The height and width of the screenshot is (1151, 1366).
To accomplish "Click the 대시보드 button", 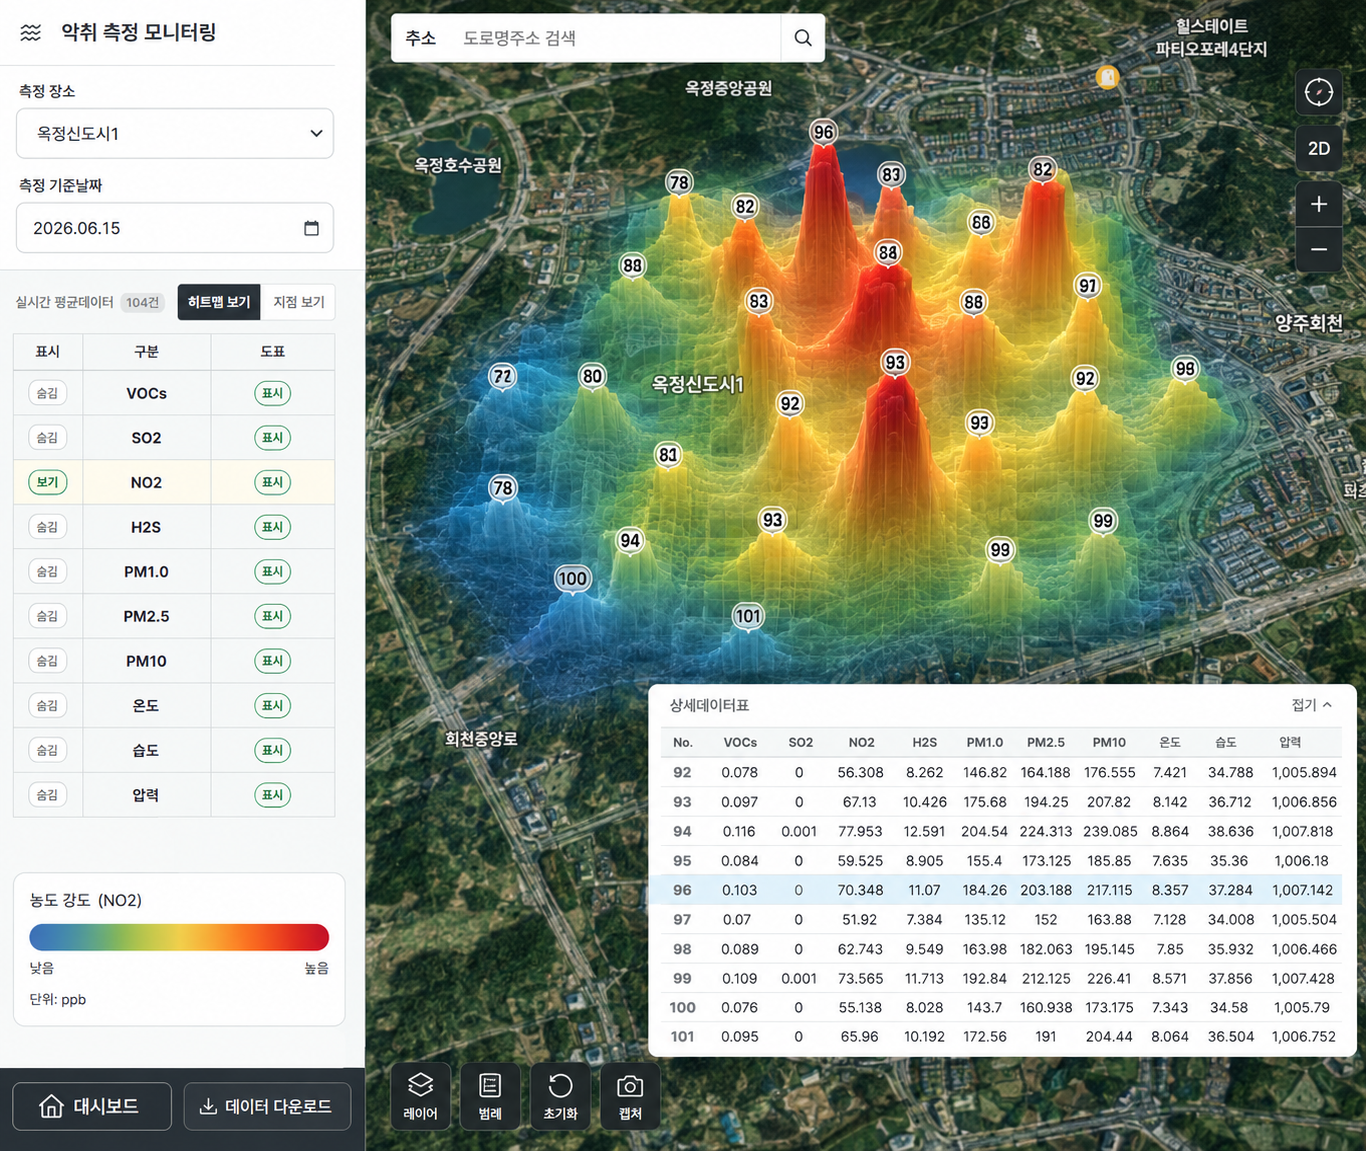I will [x=92, y=1106].
